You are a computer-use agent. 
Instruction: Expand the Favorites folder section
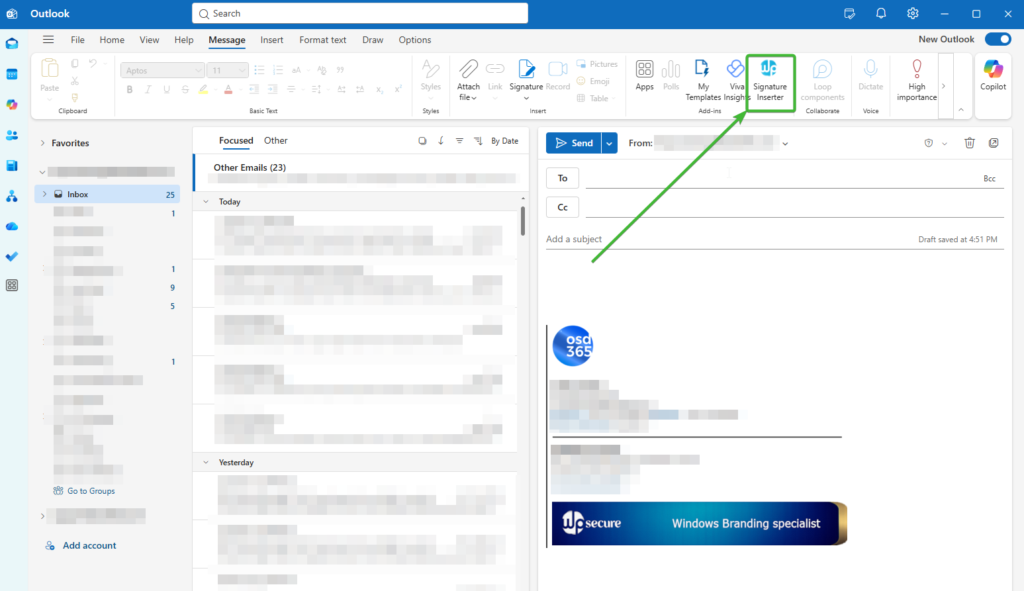43,143
